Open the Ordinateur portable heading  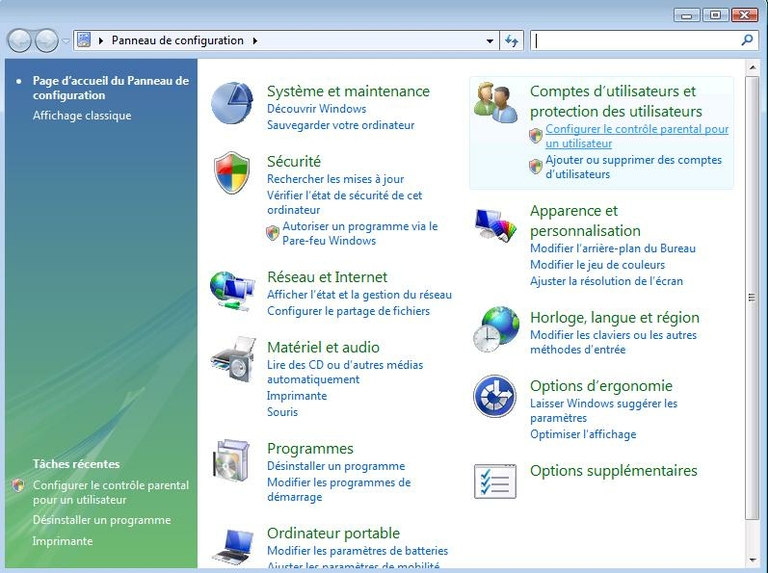click(334, 533)
